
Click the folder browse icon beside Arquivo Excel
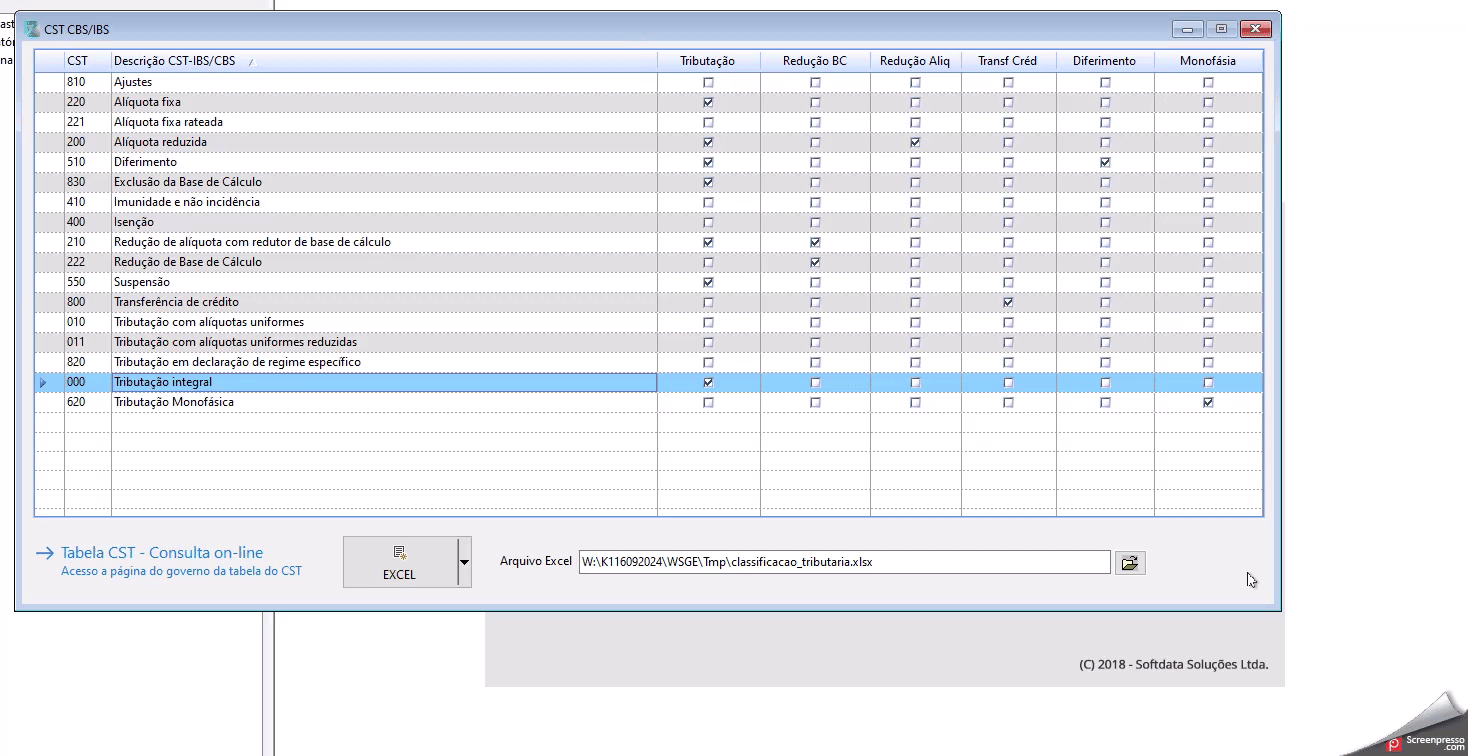1129,563
